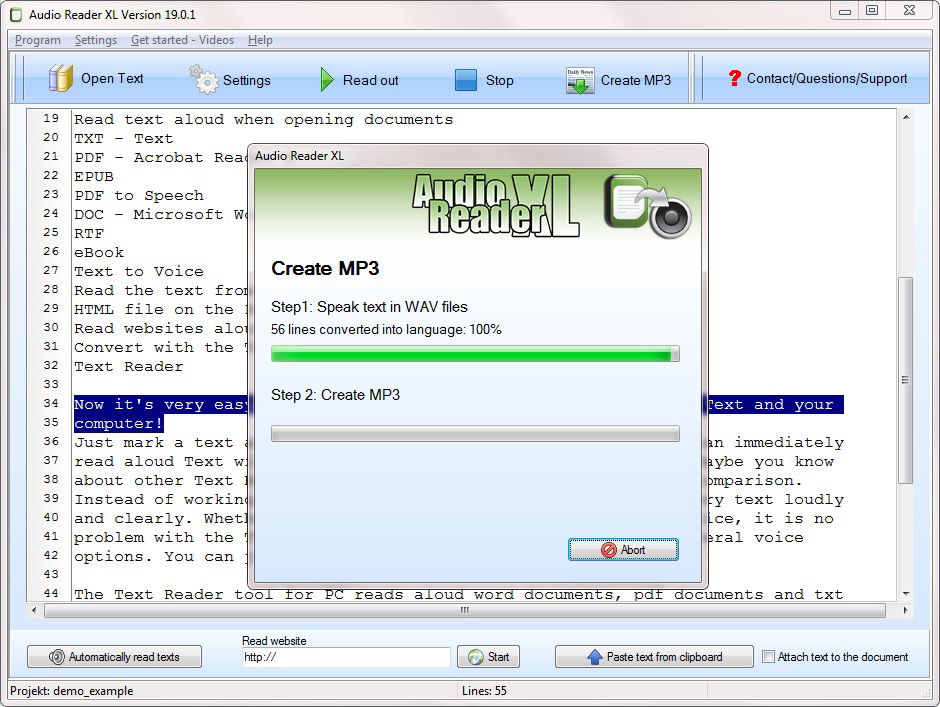Screen dimensions: 940x707
Task: Click the 'TXT – Text' line
Action: (123, 139)
